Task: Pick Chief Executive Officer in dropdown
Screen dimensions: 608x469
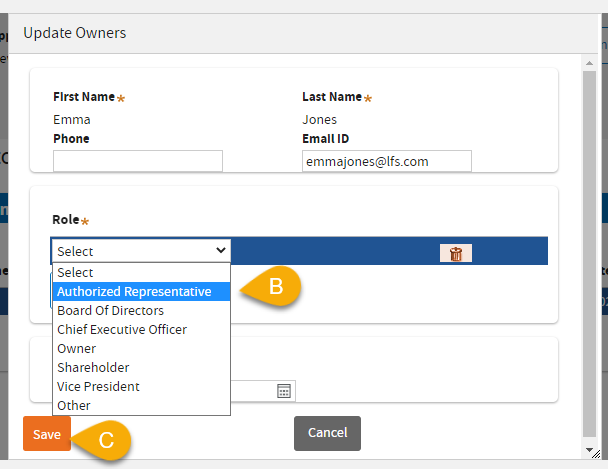Action: pos(141,329)
